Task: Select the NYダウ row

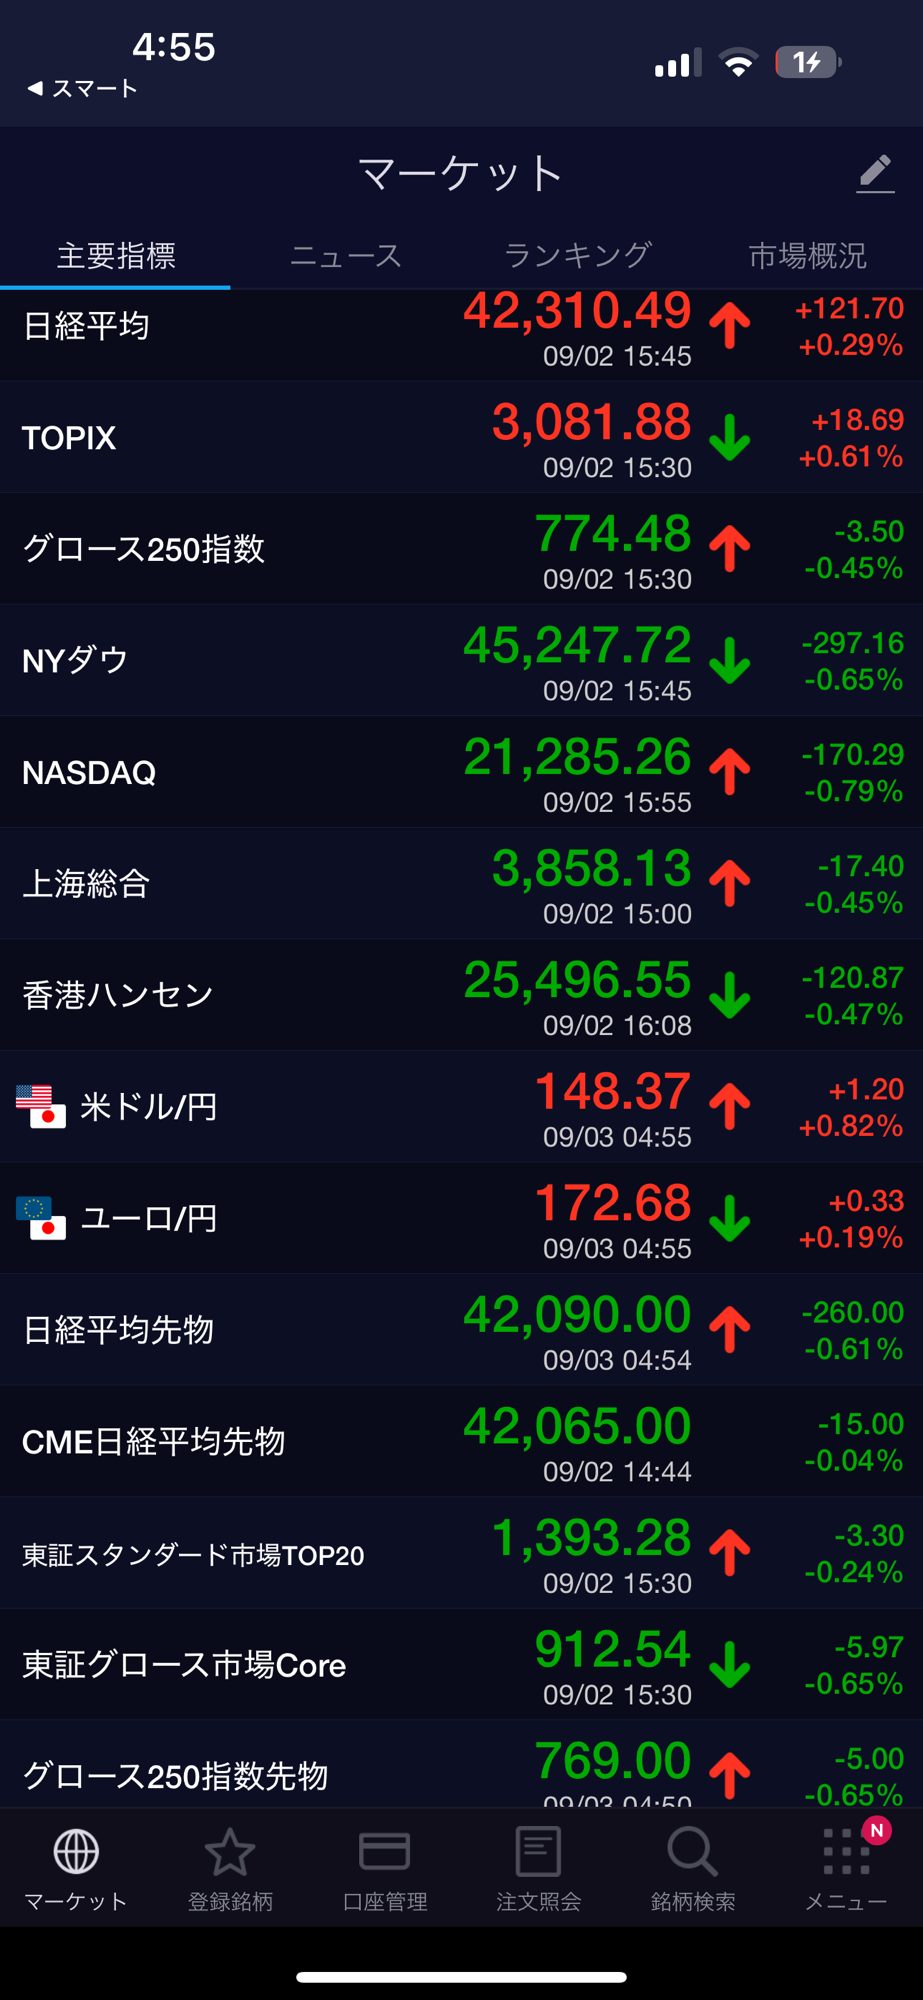Action: 461,661
